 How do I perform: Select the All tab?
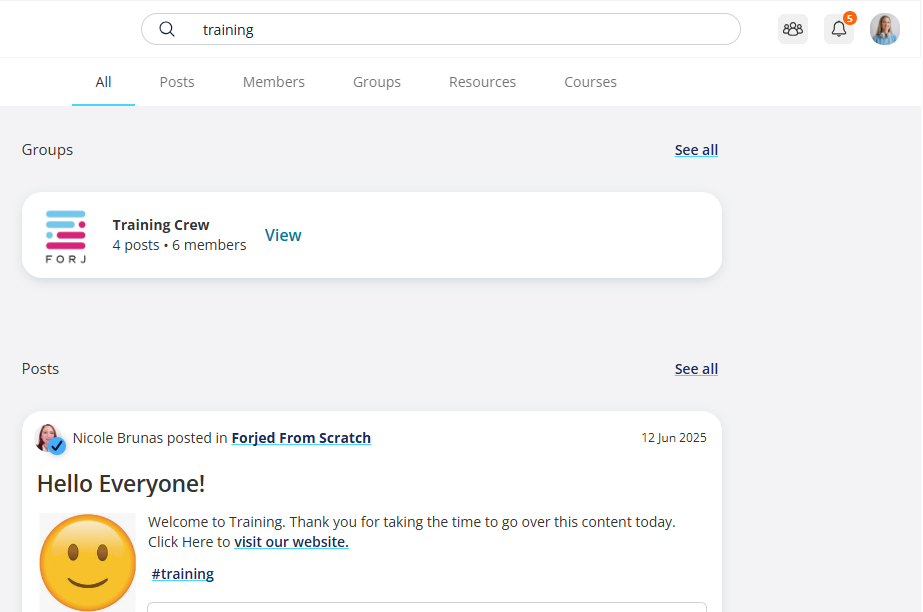[103, 82]
